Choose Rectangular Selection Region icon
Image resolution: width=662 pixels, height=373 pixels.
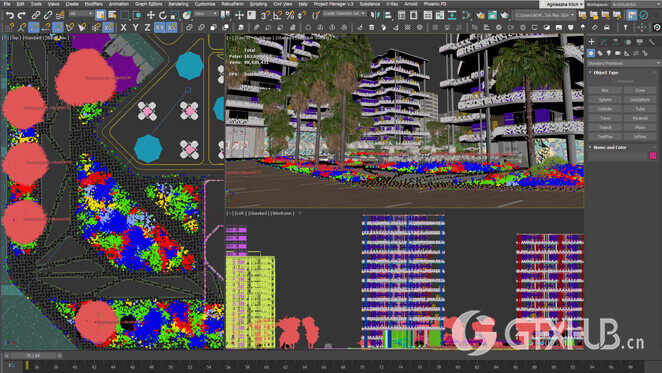[125, 15]
